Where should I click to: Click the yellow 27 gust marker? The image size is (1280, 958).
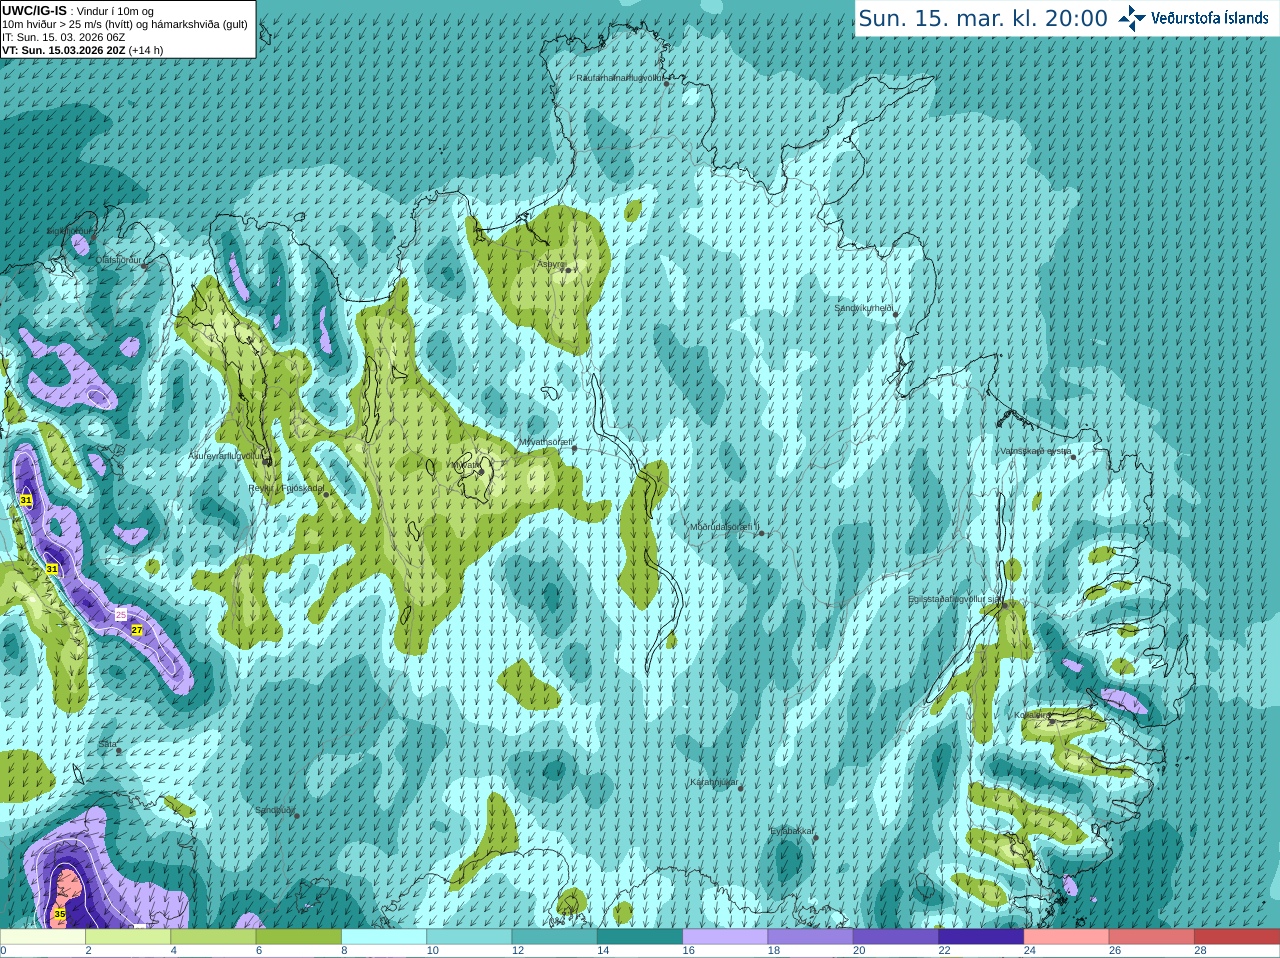137,630
